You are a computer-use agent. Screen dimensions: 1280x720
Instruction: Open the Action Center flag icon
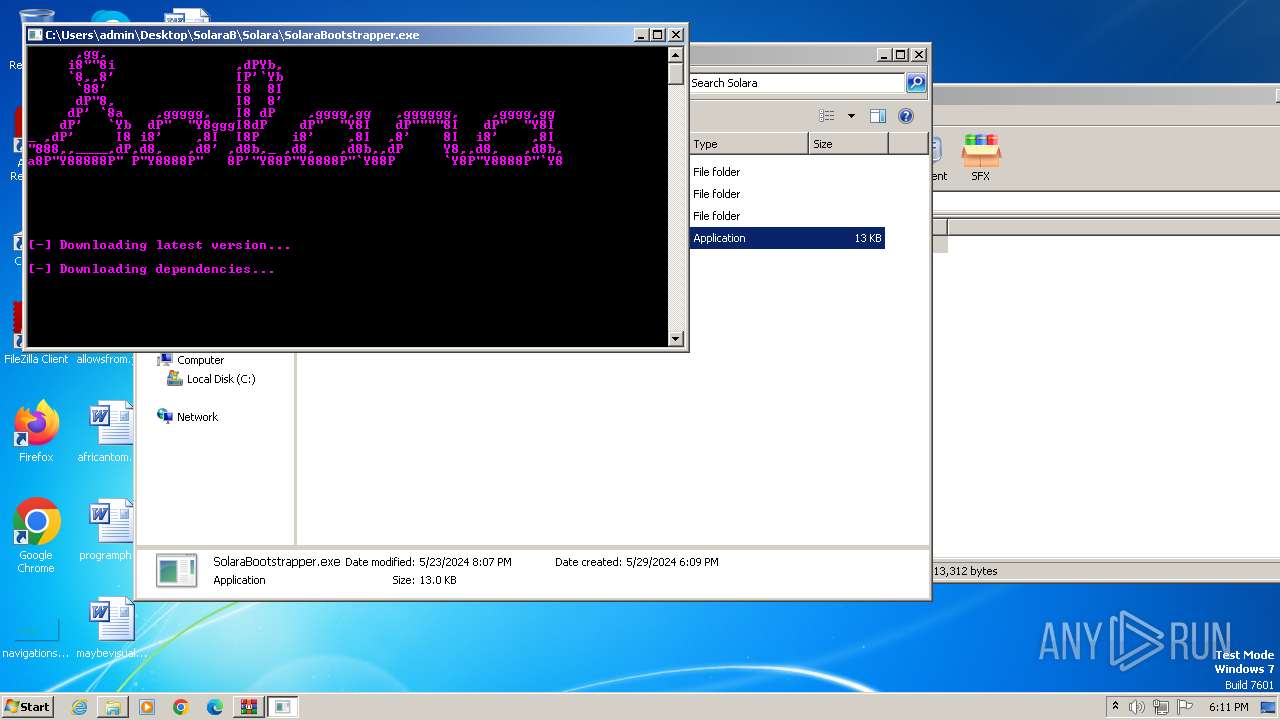[x=1185, y=707]
